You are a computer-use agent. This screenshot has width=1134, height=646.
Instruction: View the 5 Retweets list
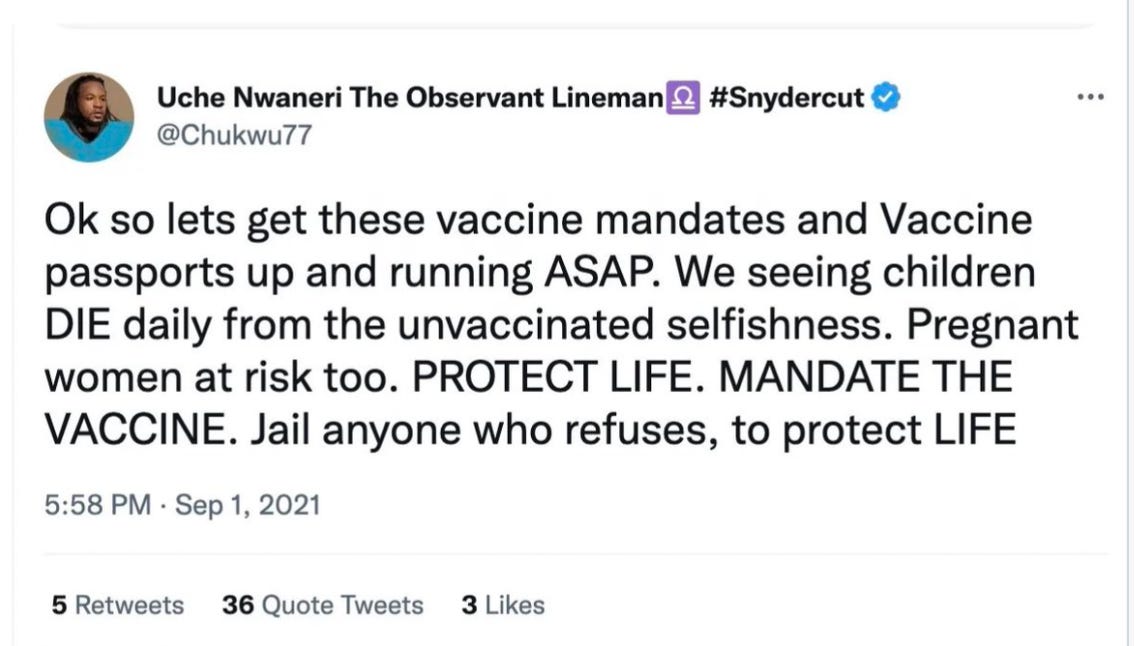pyautogui.click(x=117, y=605)
